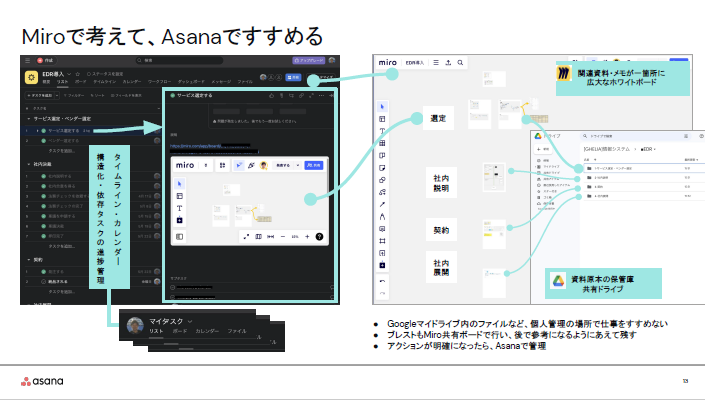
Task: Switch to the タイムライン tab in Asana
Action: click(x=105, y=82)
